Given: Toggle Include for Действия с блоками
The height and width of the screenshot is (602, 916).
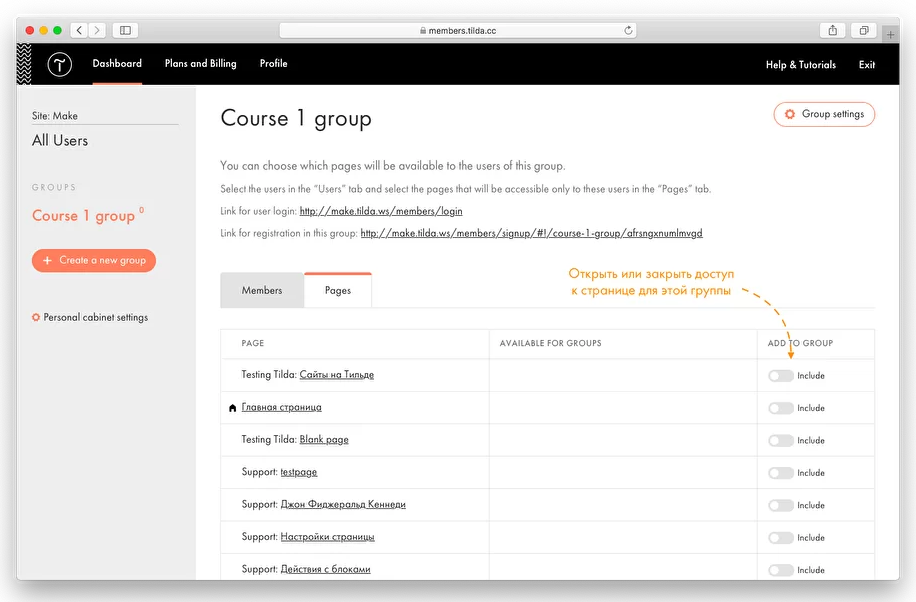Looking at the screenshot, I should [x=781, y=570].
